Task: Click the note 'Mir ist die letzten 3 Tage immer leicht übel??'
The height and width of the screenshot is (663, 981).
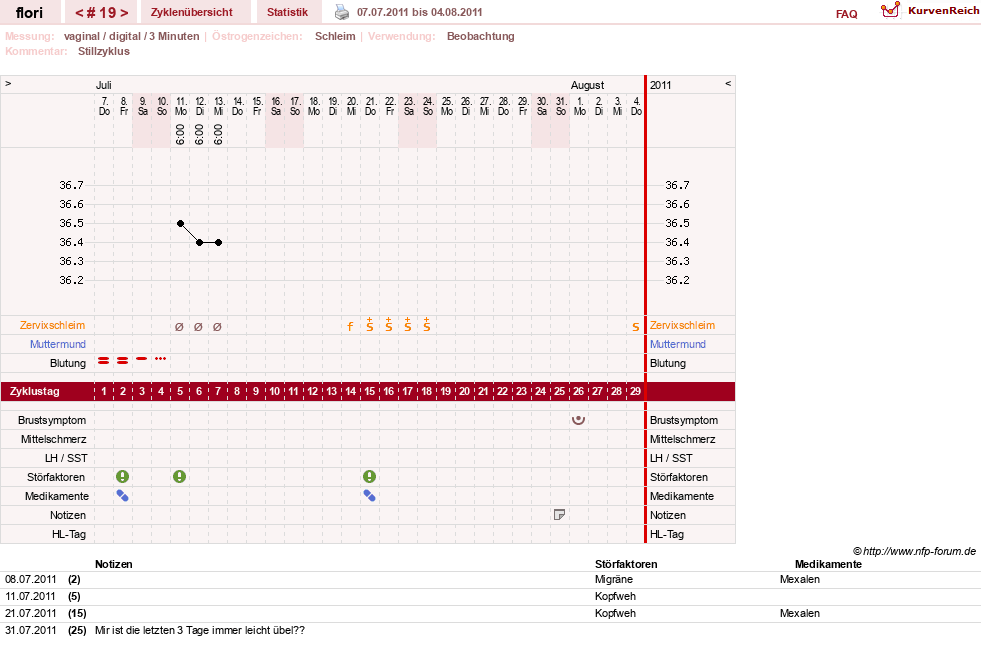Action: coord(200,630)
